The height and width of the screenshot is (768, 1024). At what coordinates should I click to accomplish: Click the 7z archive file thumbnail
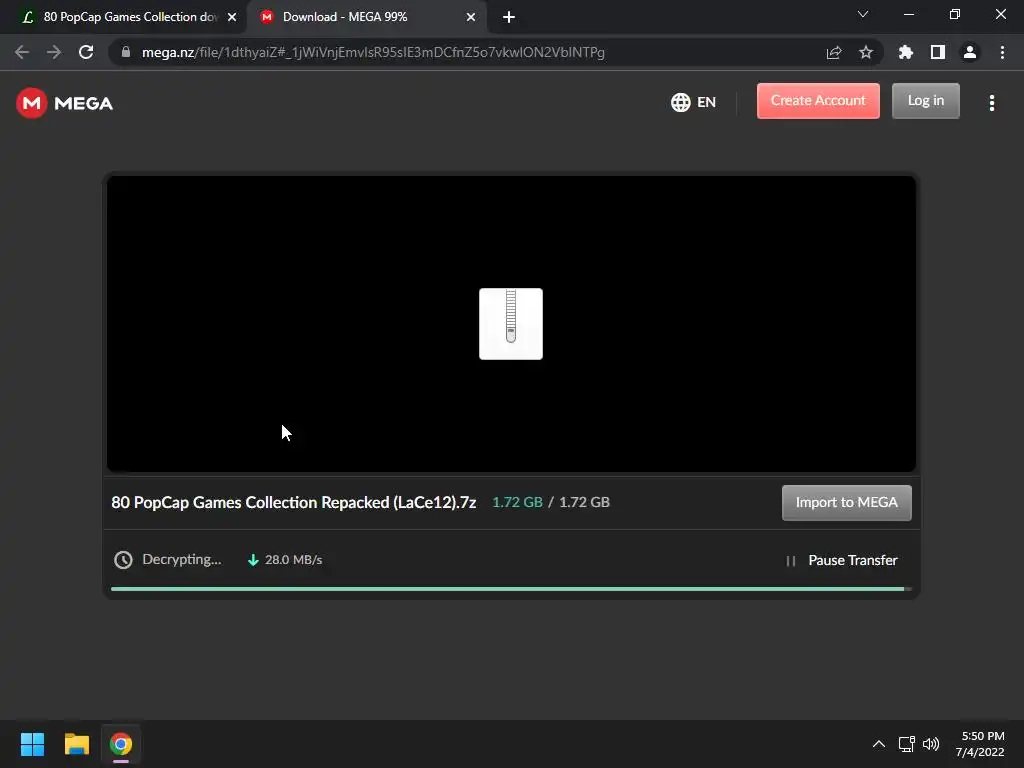[x=511, y=324]
